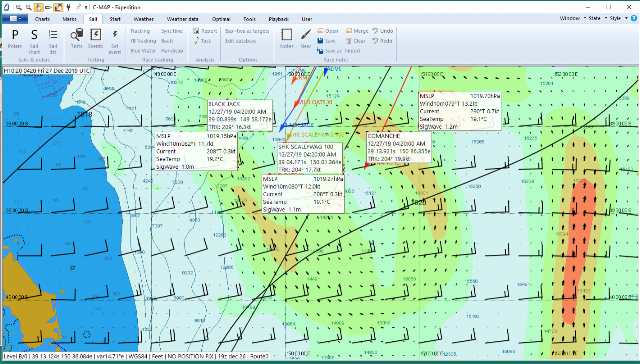Toggle the highlighted arrow tool in quick toolbar
Screen dimensions: 640x364
click(58, 7)
